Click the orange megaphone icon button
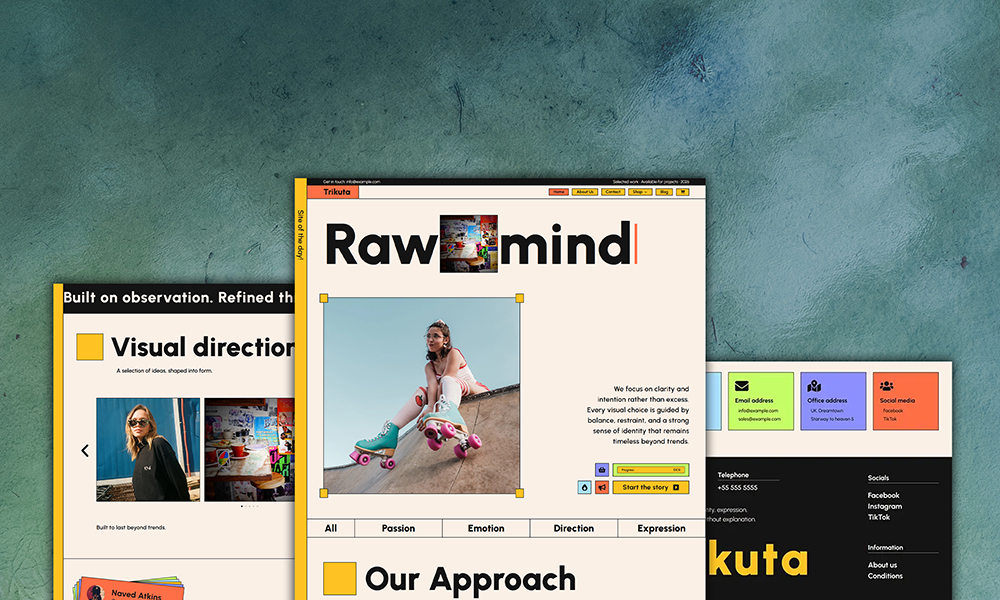This screenshot has height=600, width=1000. pos(602,487)
